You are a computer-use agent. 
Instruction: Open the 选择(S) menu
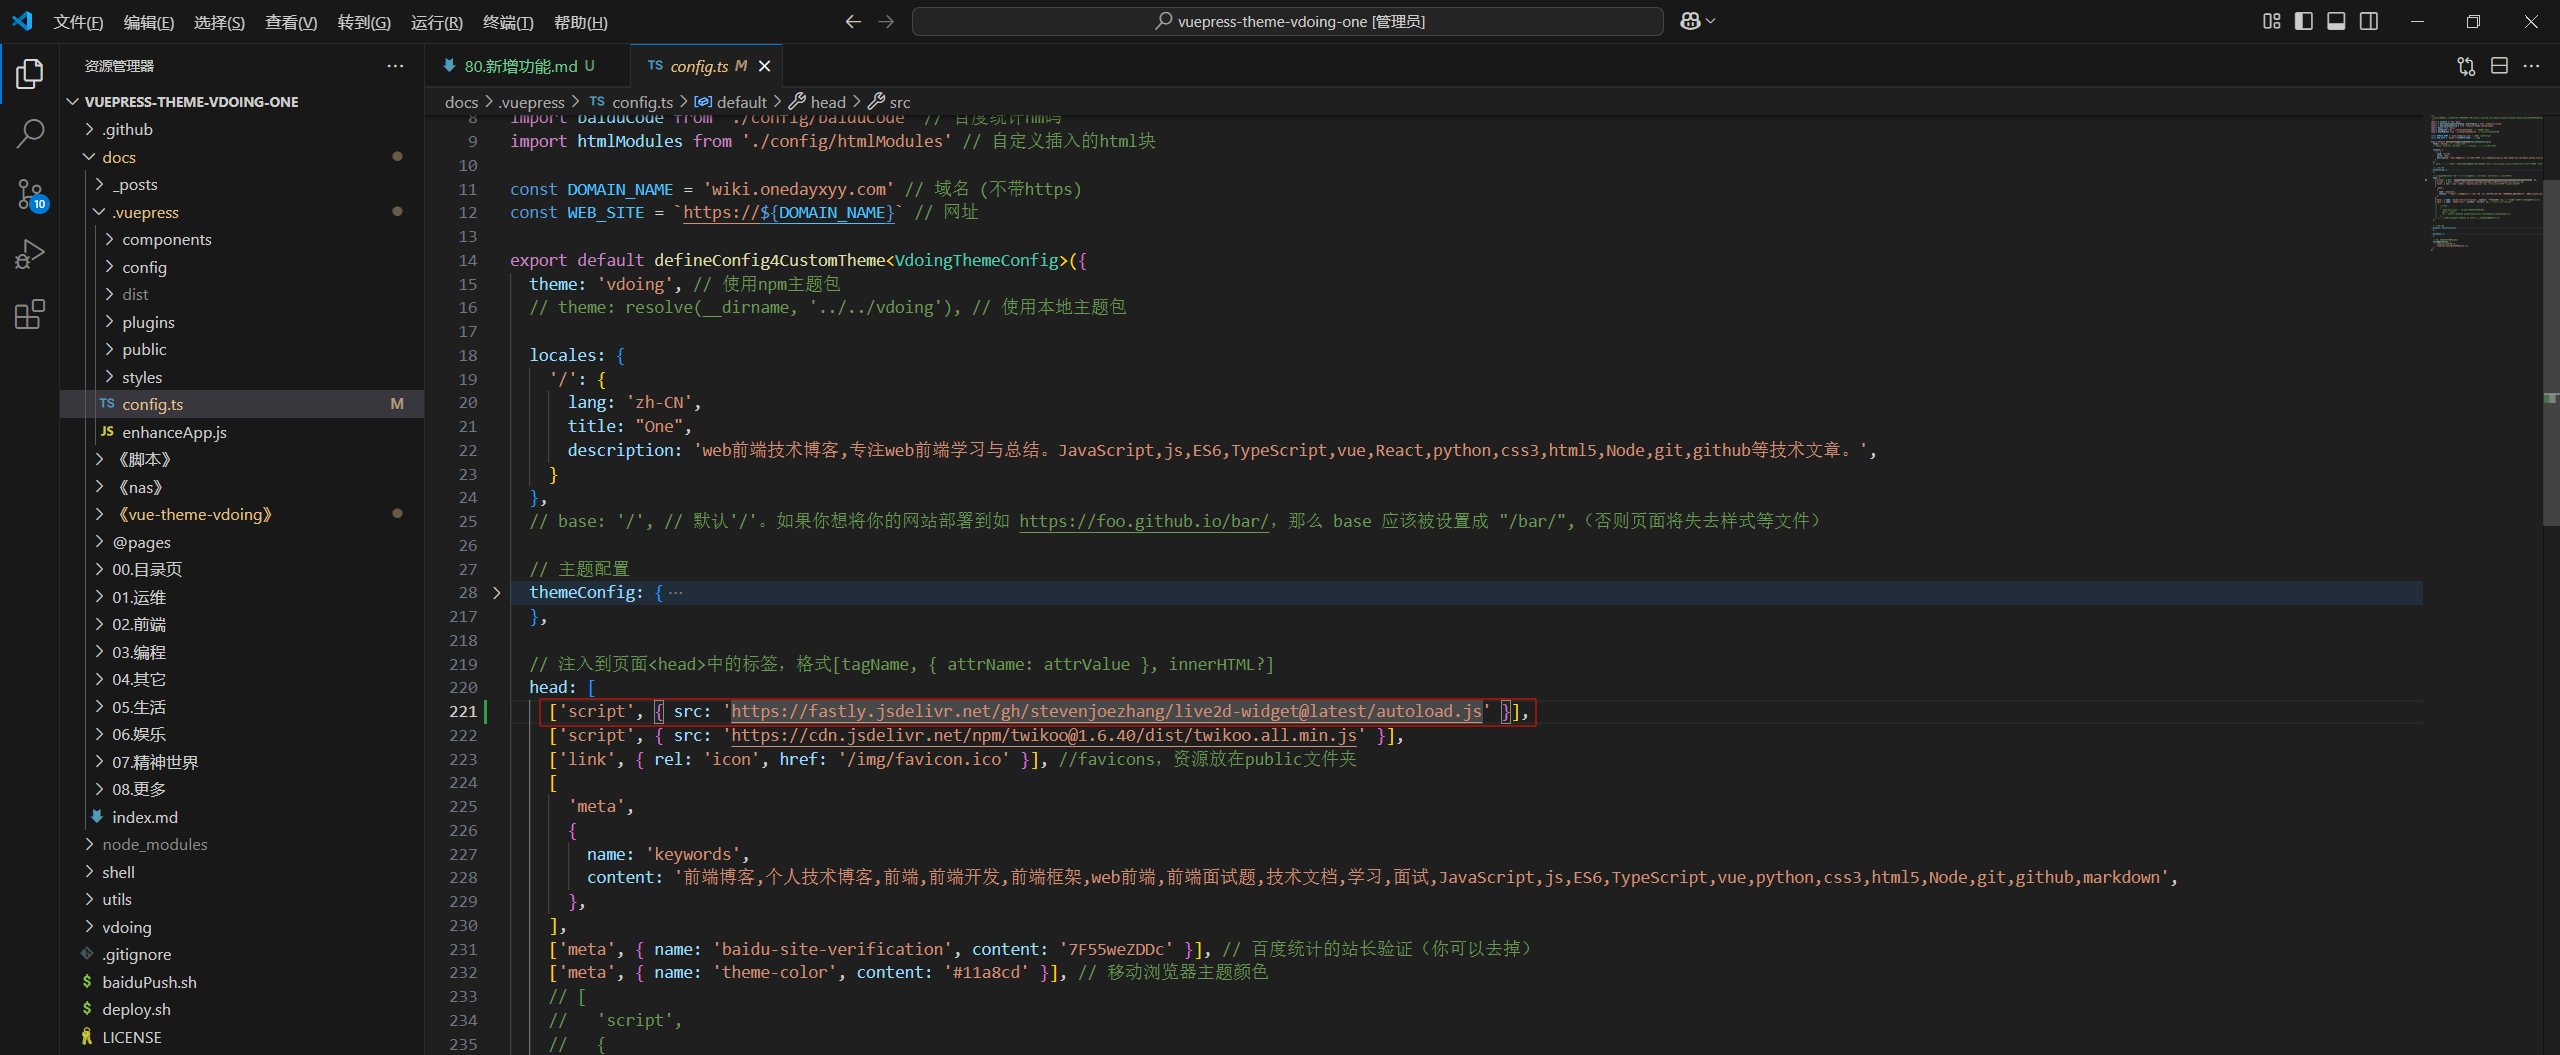point(219,22)
